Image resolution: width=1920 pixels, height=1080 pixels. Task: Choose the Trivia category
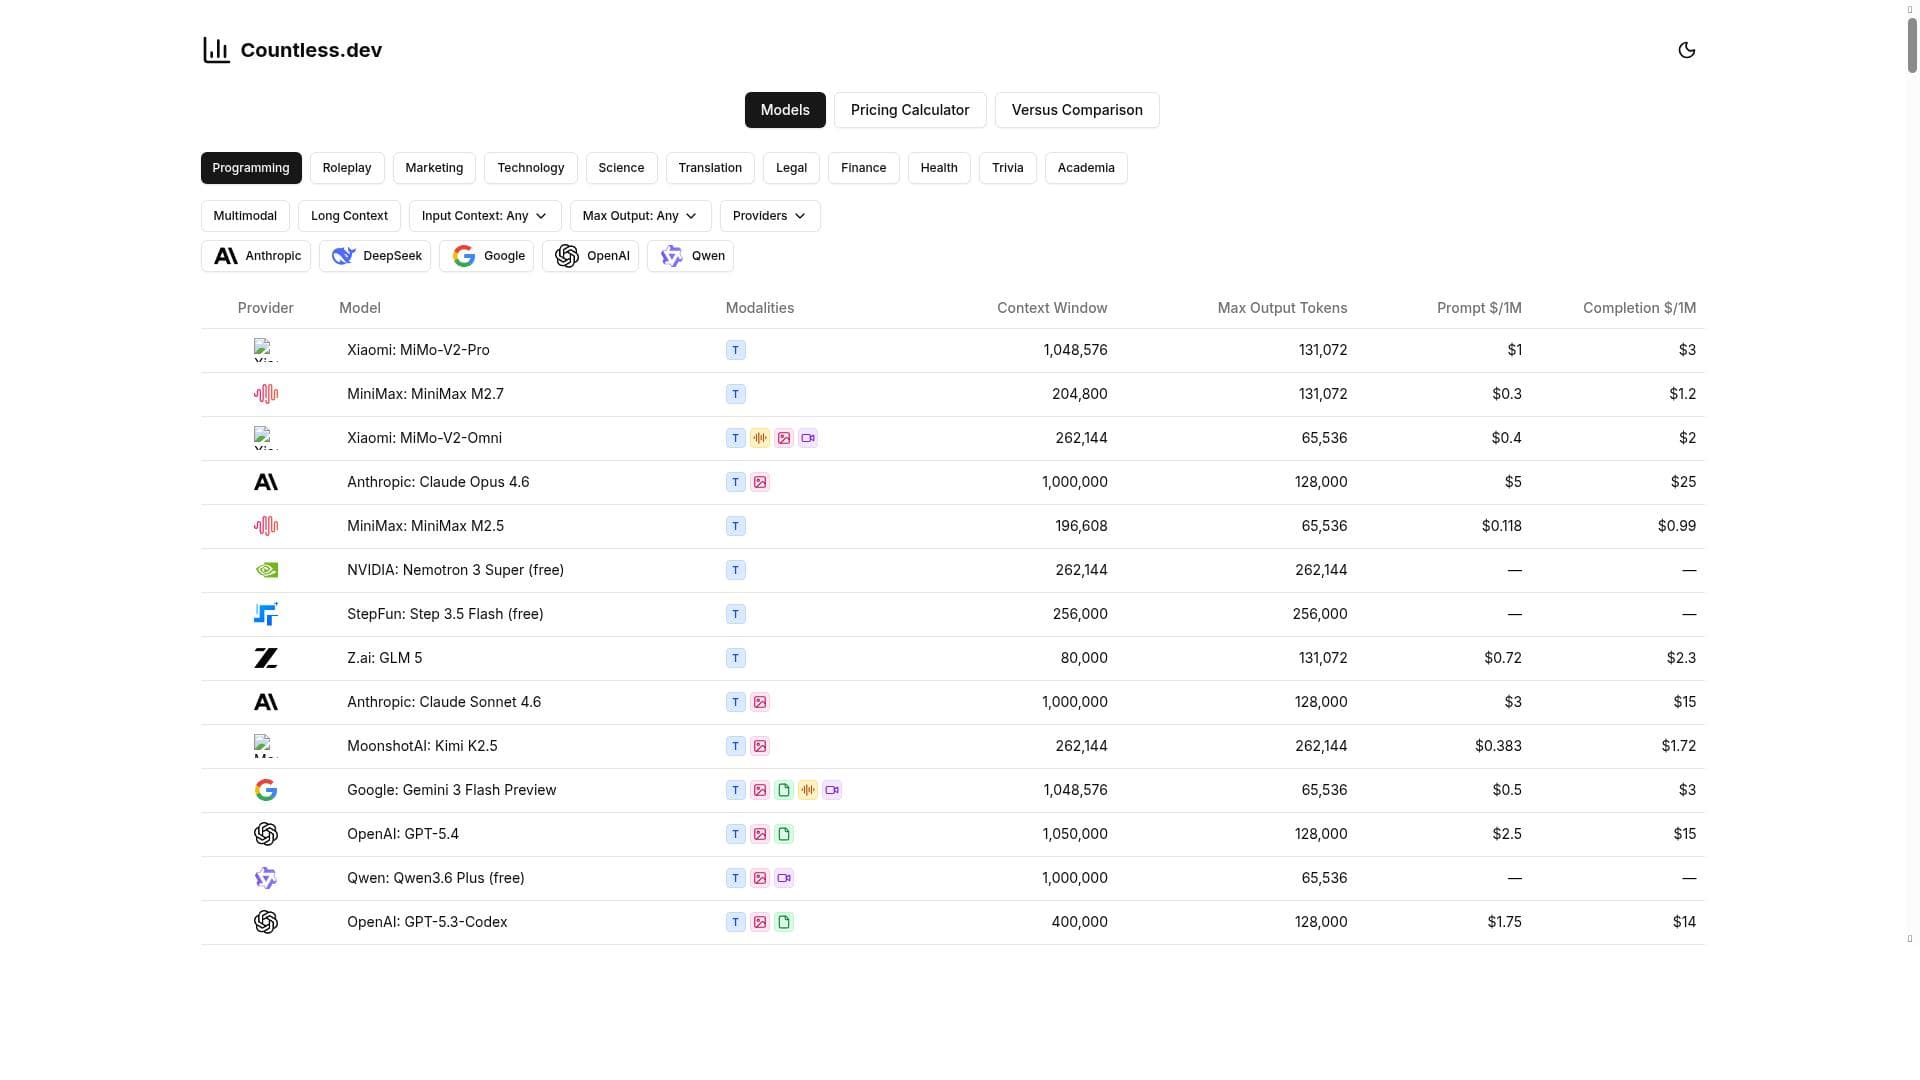click(x=1008, y=168)
